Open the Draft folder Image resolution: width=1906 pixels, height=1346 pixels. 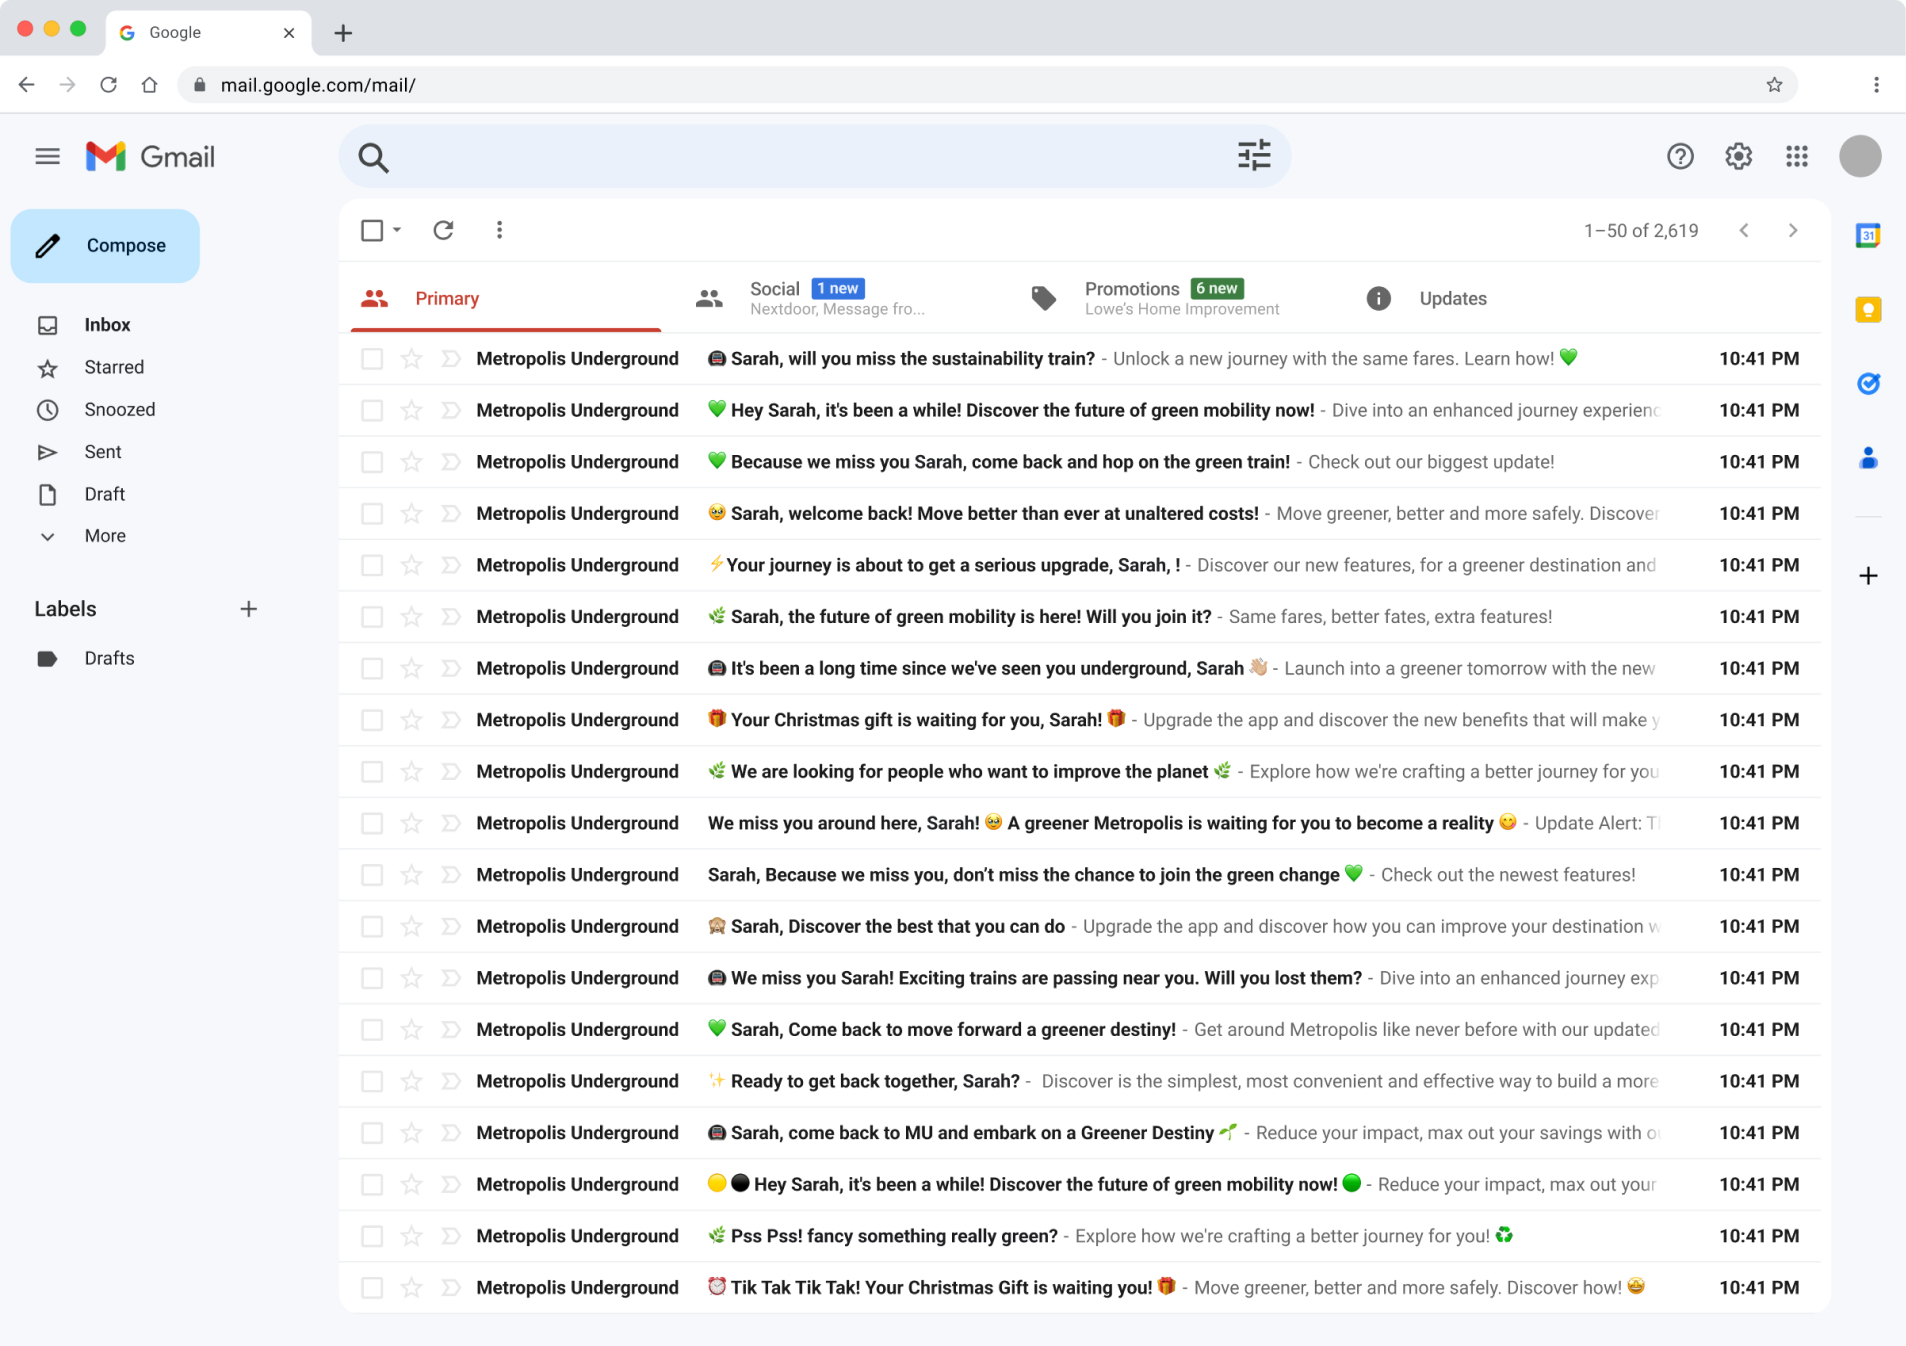click(x=105, y=494)
